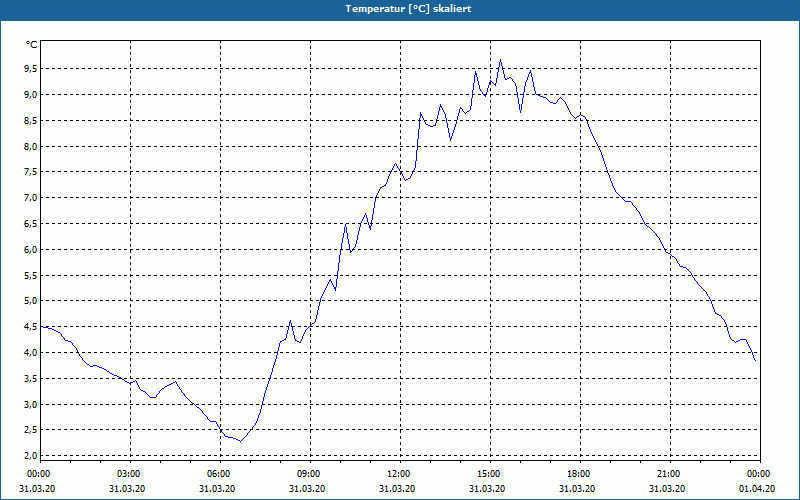Select the '5,5' y-axis tick label
This screenshot has height=500, width=800.
pyautogui.click(x=32, y=276)
